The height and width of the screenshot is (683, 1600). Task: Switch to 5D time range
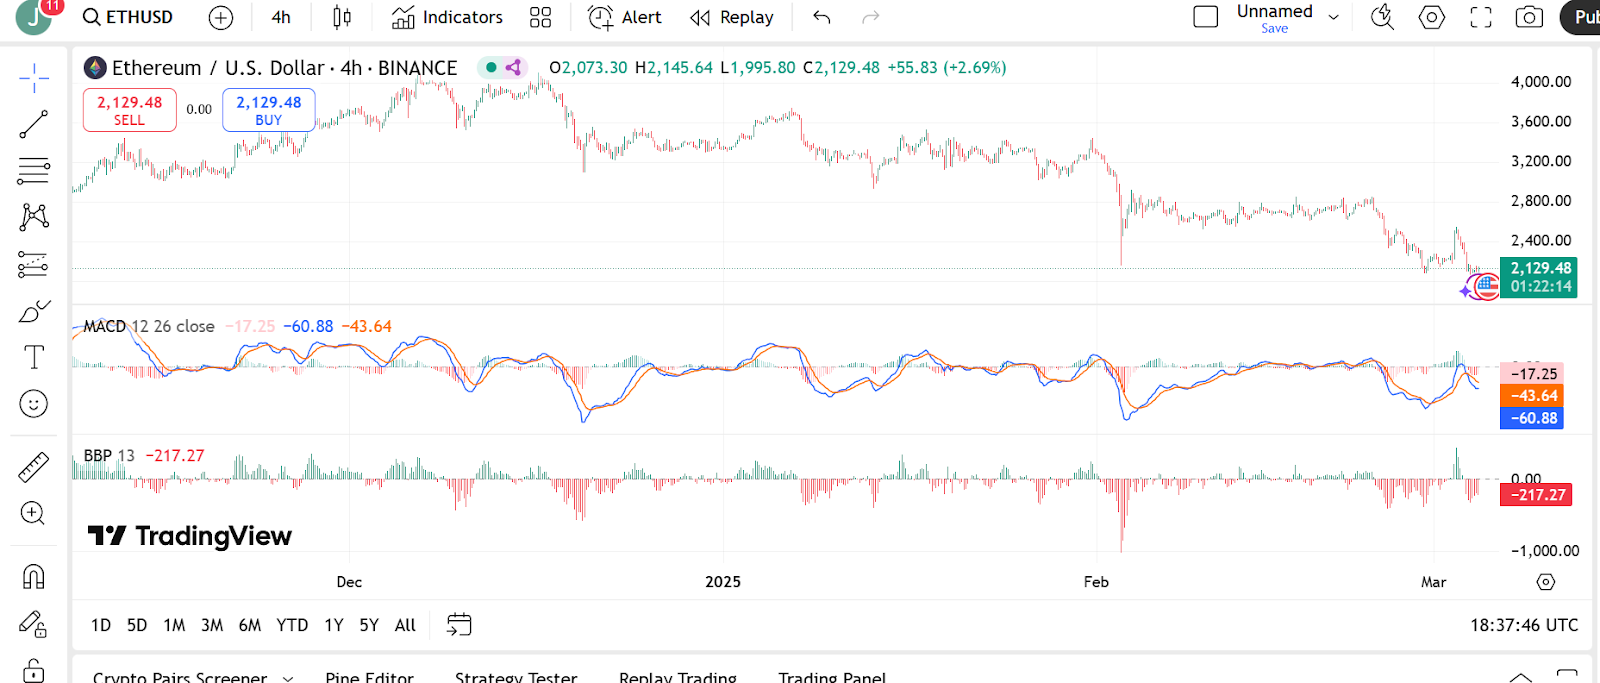pos(137,625)
